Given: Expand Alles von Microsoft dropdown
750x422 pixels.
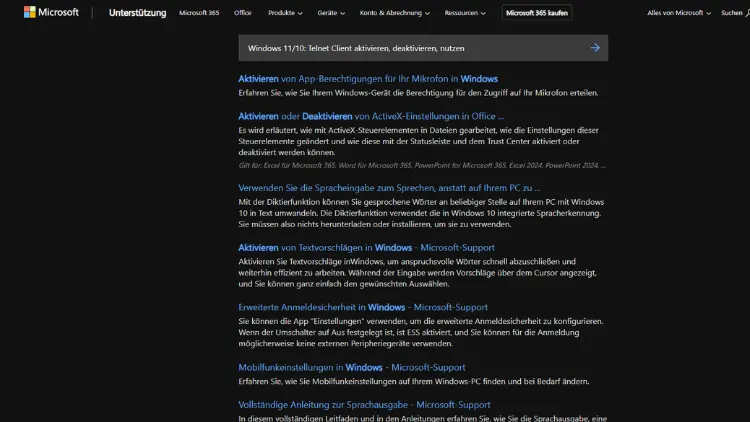Looking at the screenshot, I should [679, 13].
